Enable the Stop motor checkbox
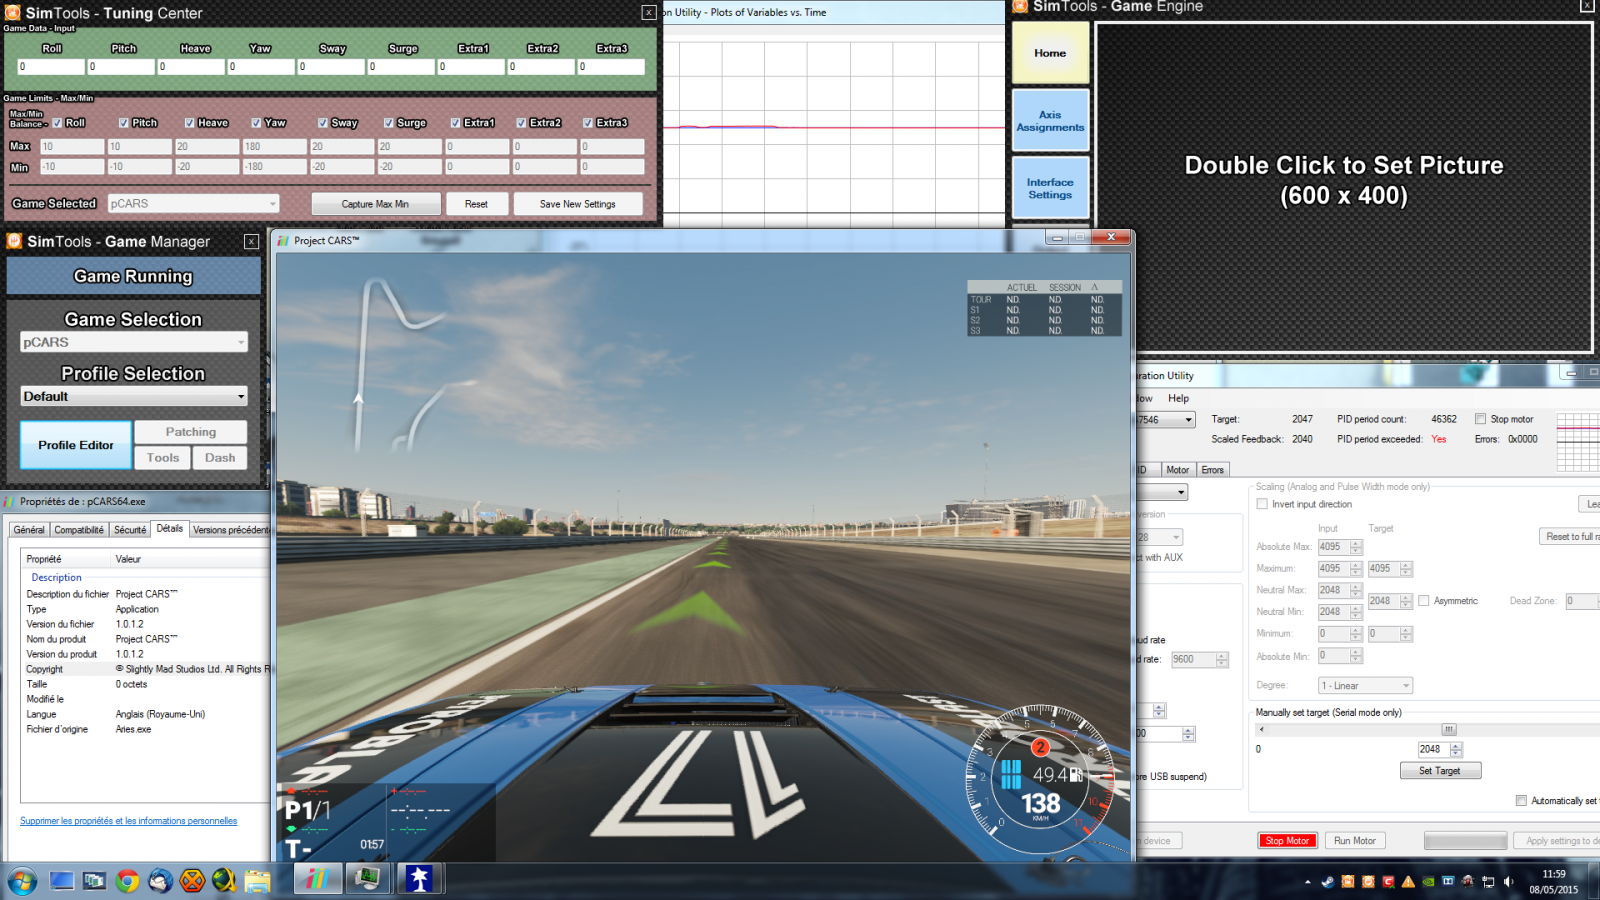The image size is (1600, 900). 1481,419
